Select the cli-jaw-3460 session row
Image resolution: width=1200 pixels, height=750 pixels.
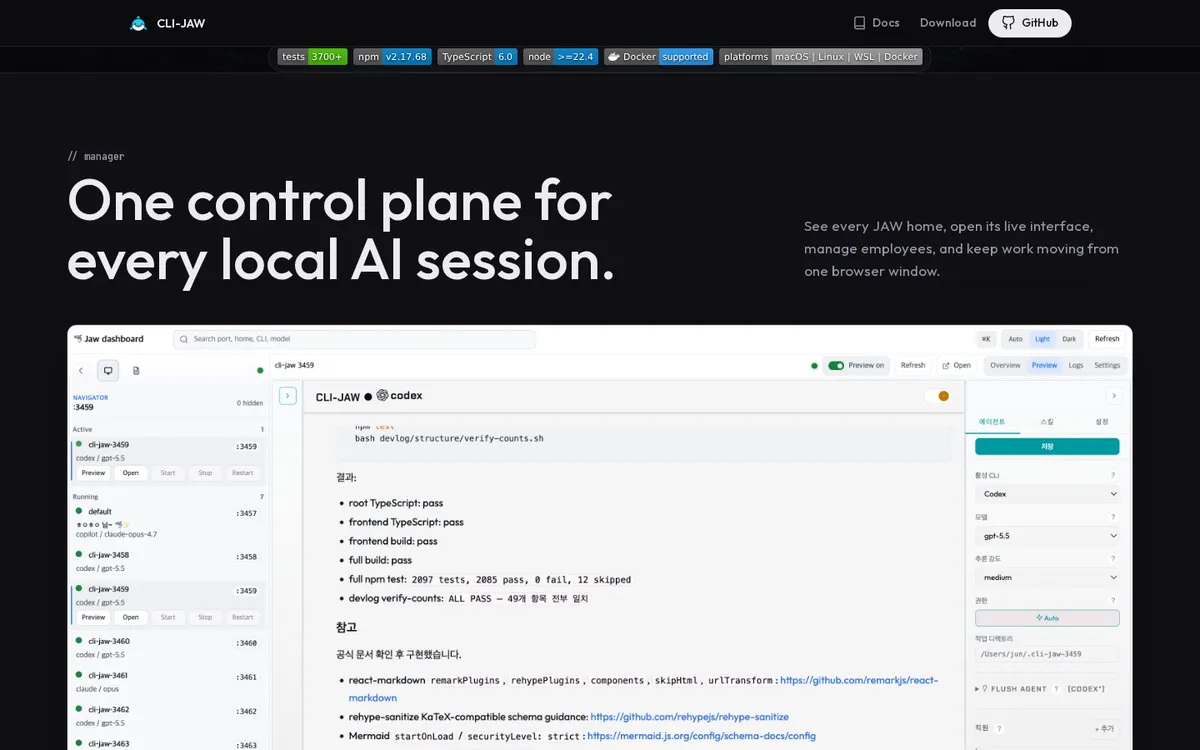click(167, 648)
